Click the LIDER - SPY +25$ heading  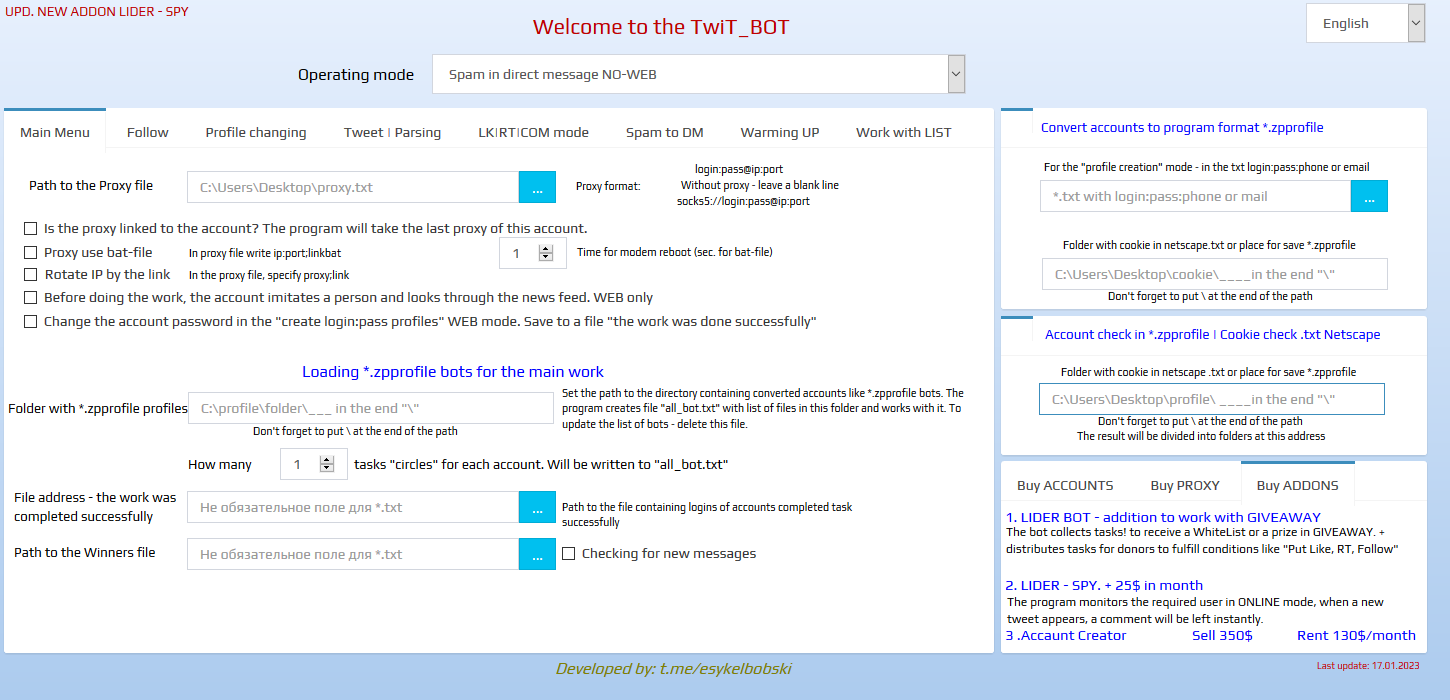1104,585
